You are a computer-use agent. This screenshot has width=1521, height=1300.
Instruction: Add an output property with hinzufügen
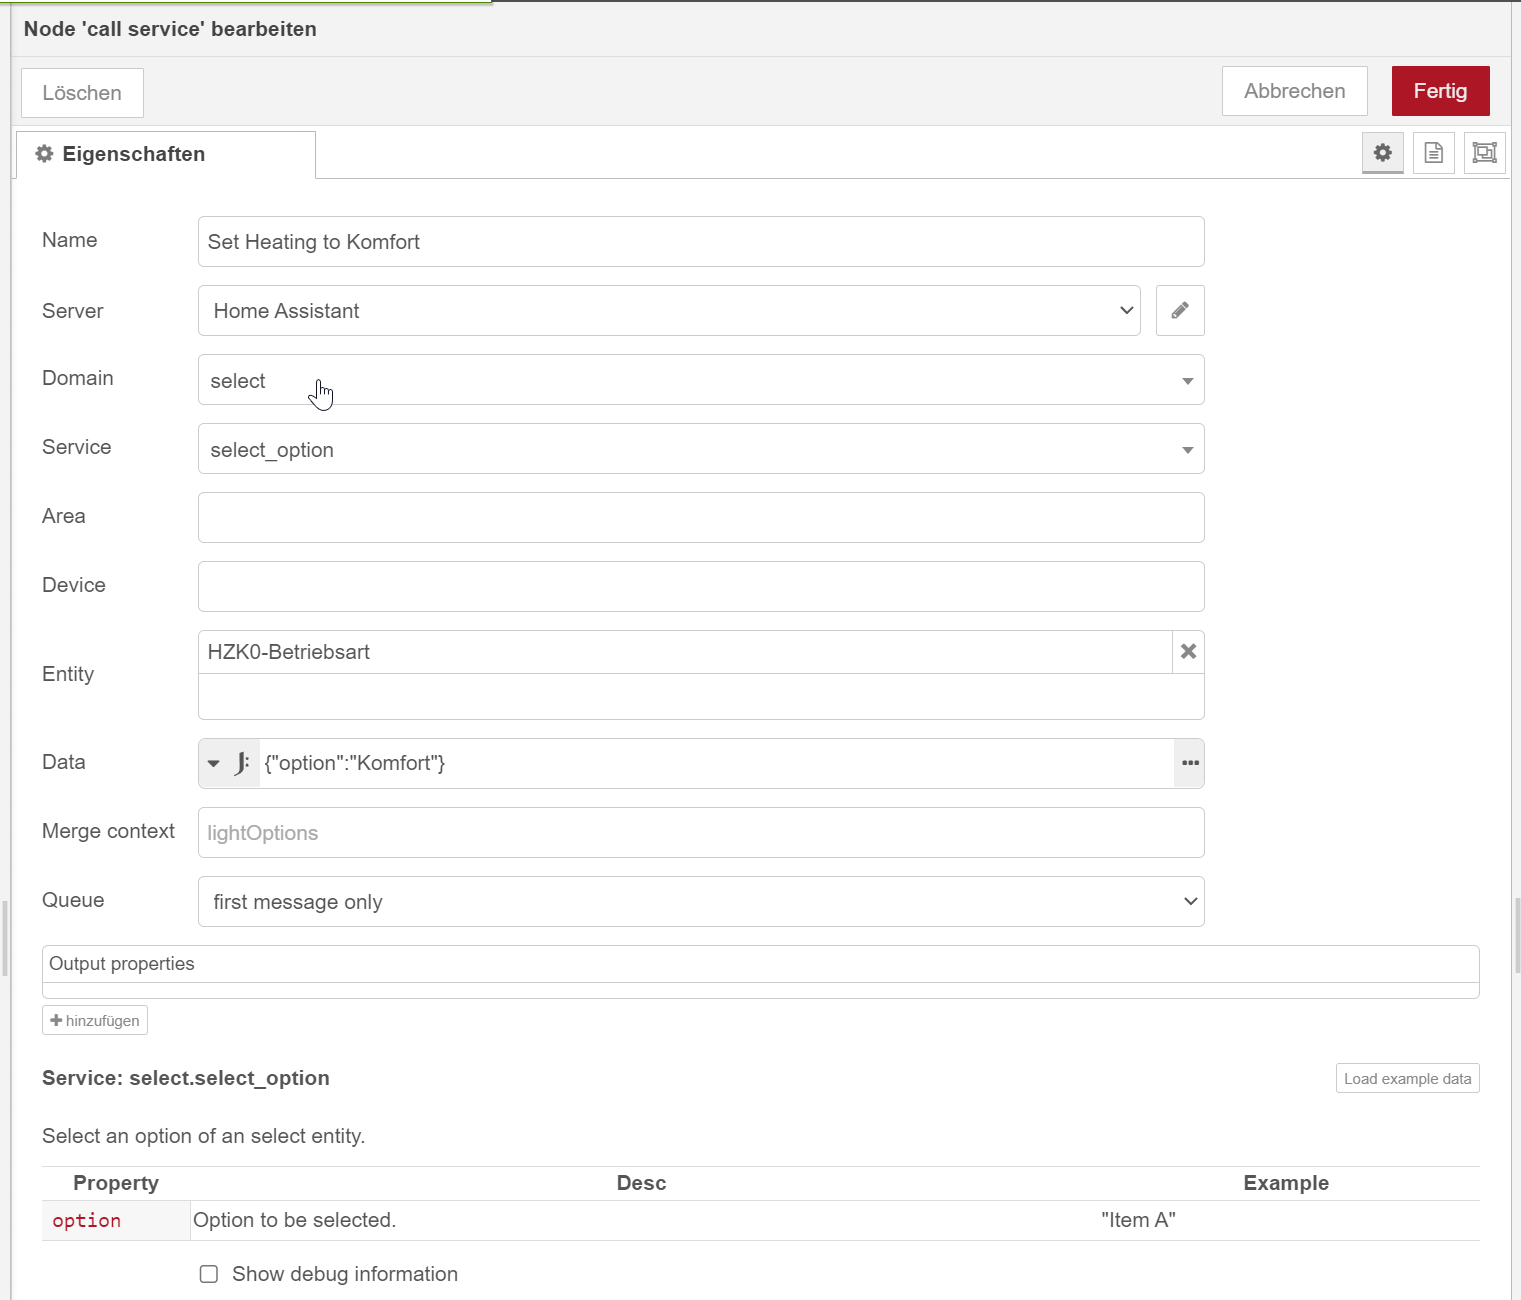click(x=94, y=1019)
